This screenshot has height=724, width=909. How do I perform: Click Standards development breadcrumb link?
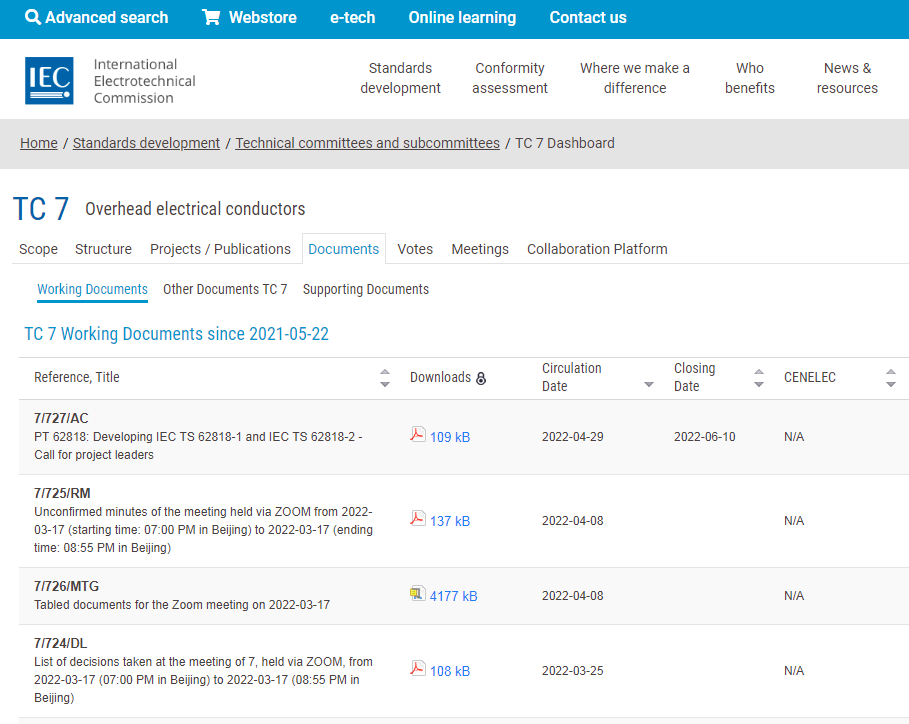(x=146, y=143)
